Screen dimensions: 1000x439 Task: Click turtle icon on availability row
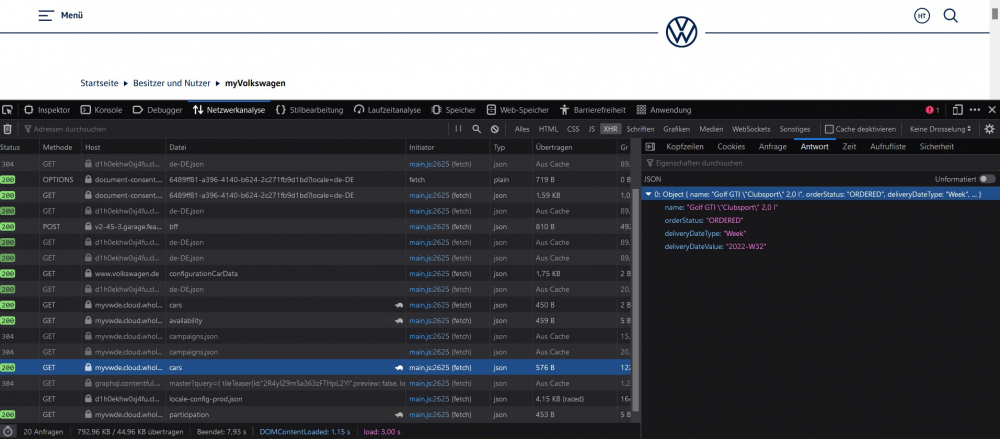[x=399, y=320]
